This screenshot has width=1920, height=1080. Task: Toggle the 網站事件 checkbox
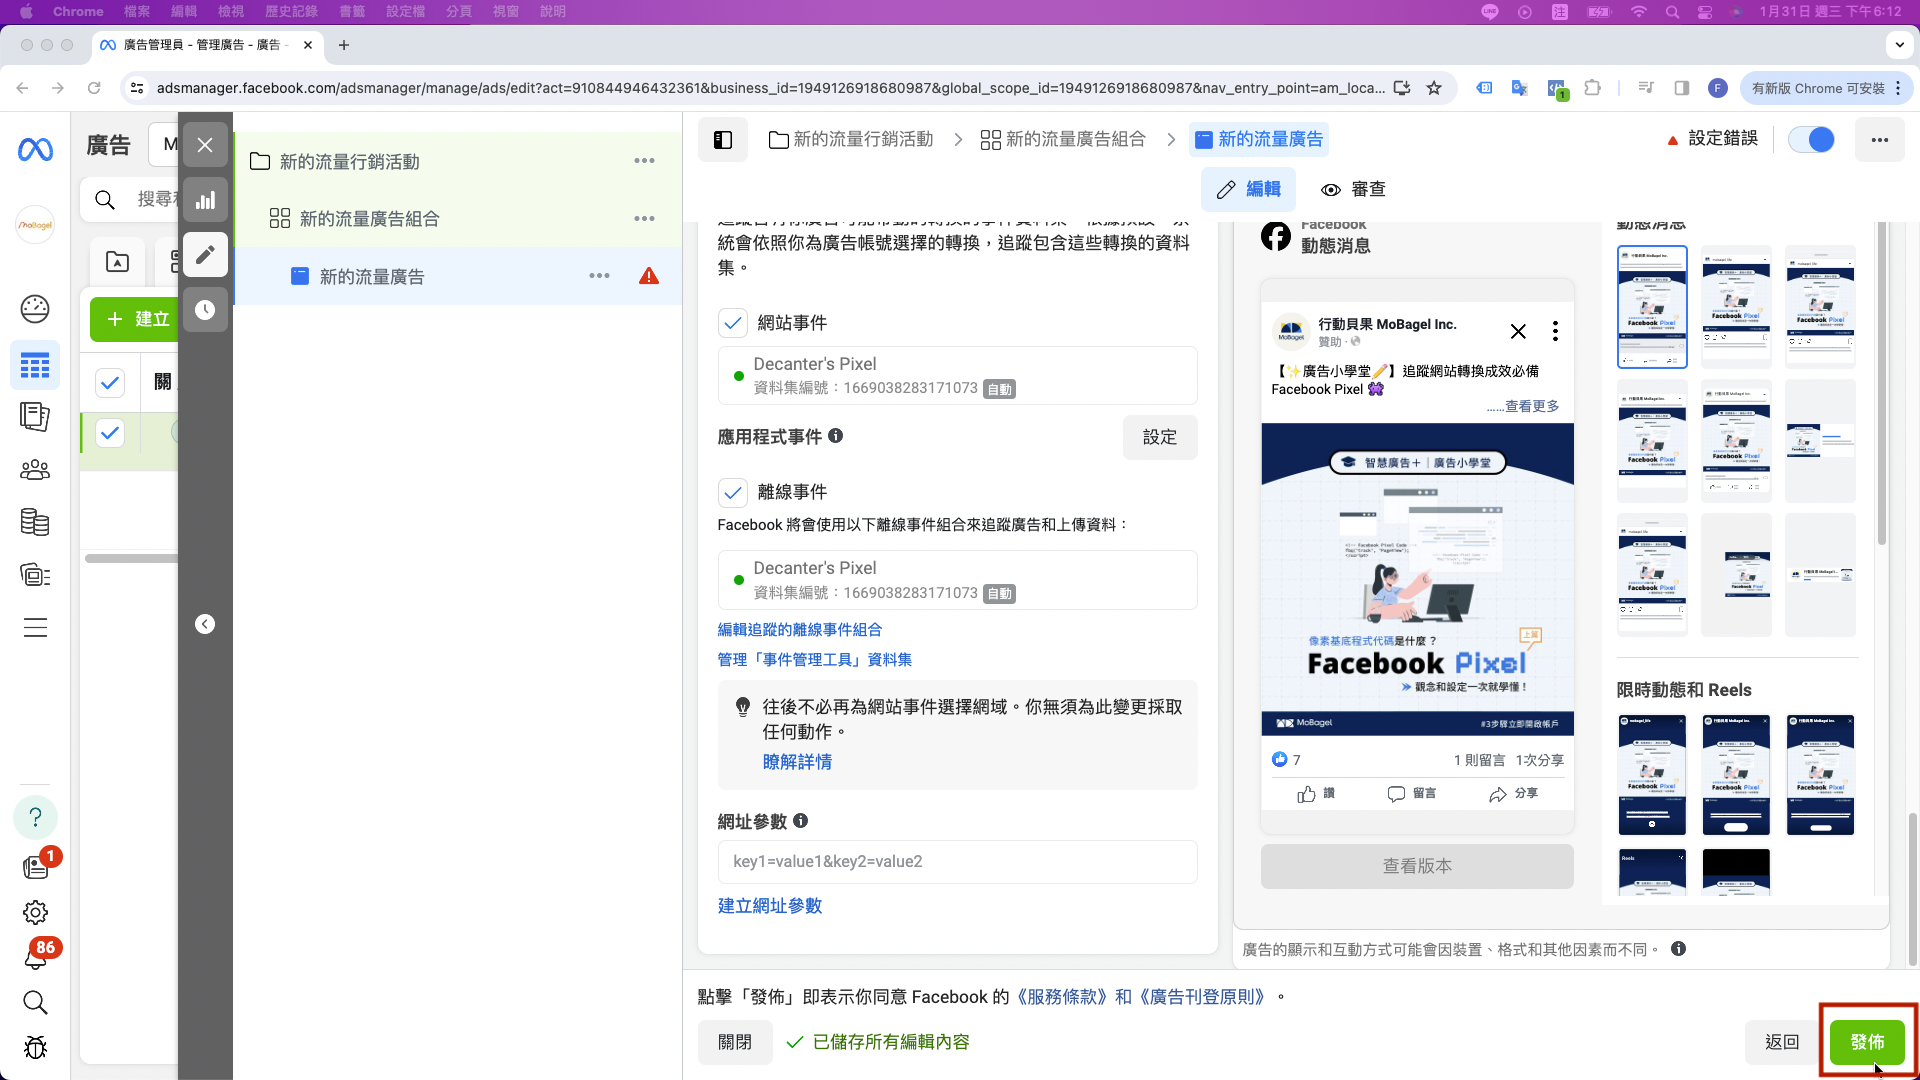pyautogui.click(x=733, y=323)
